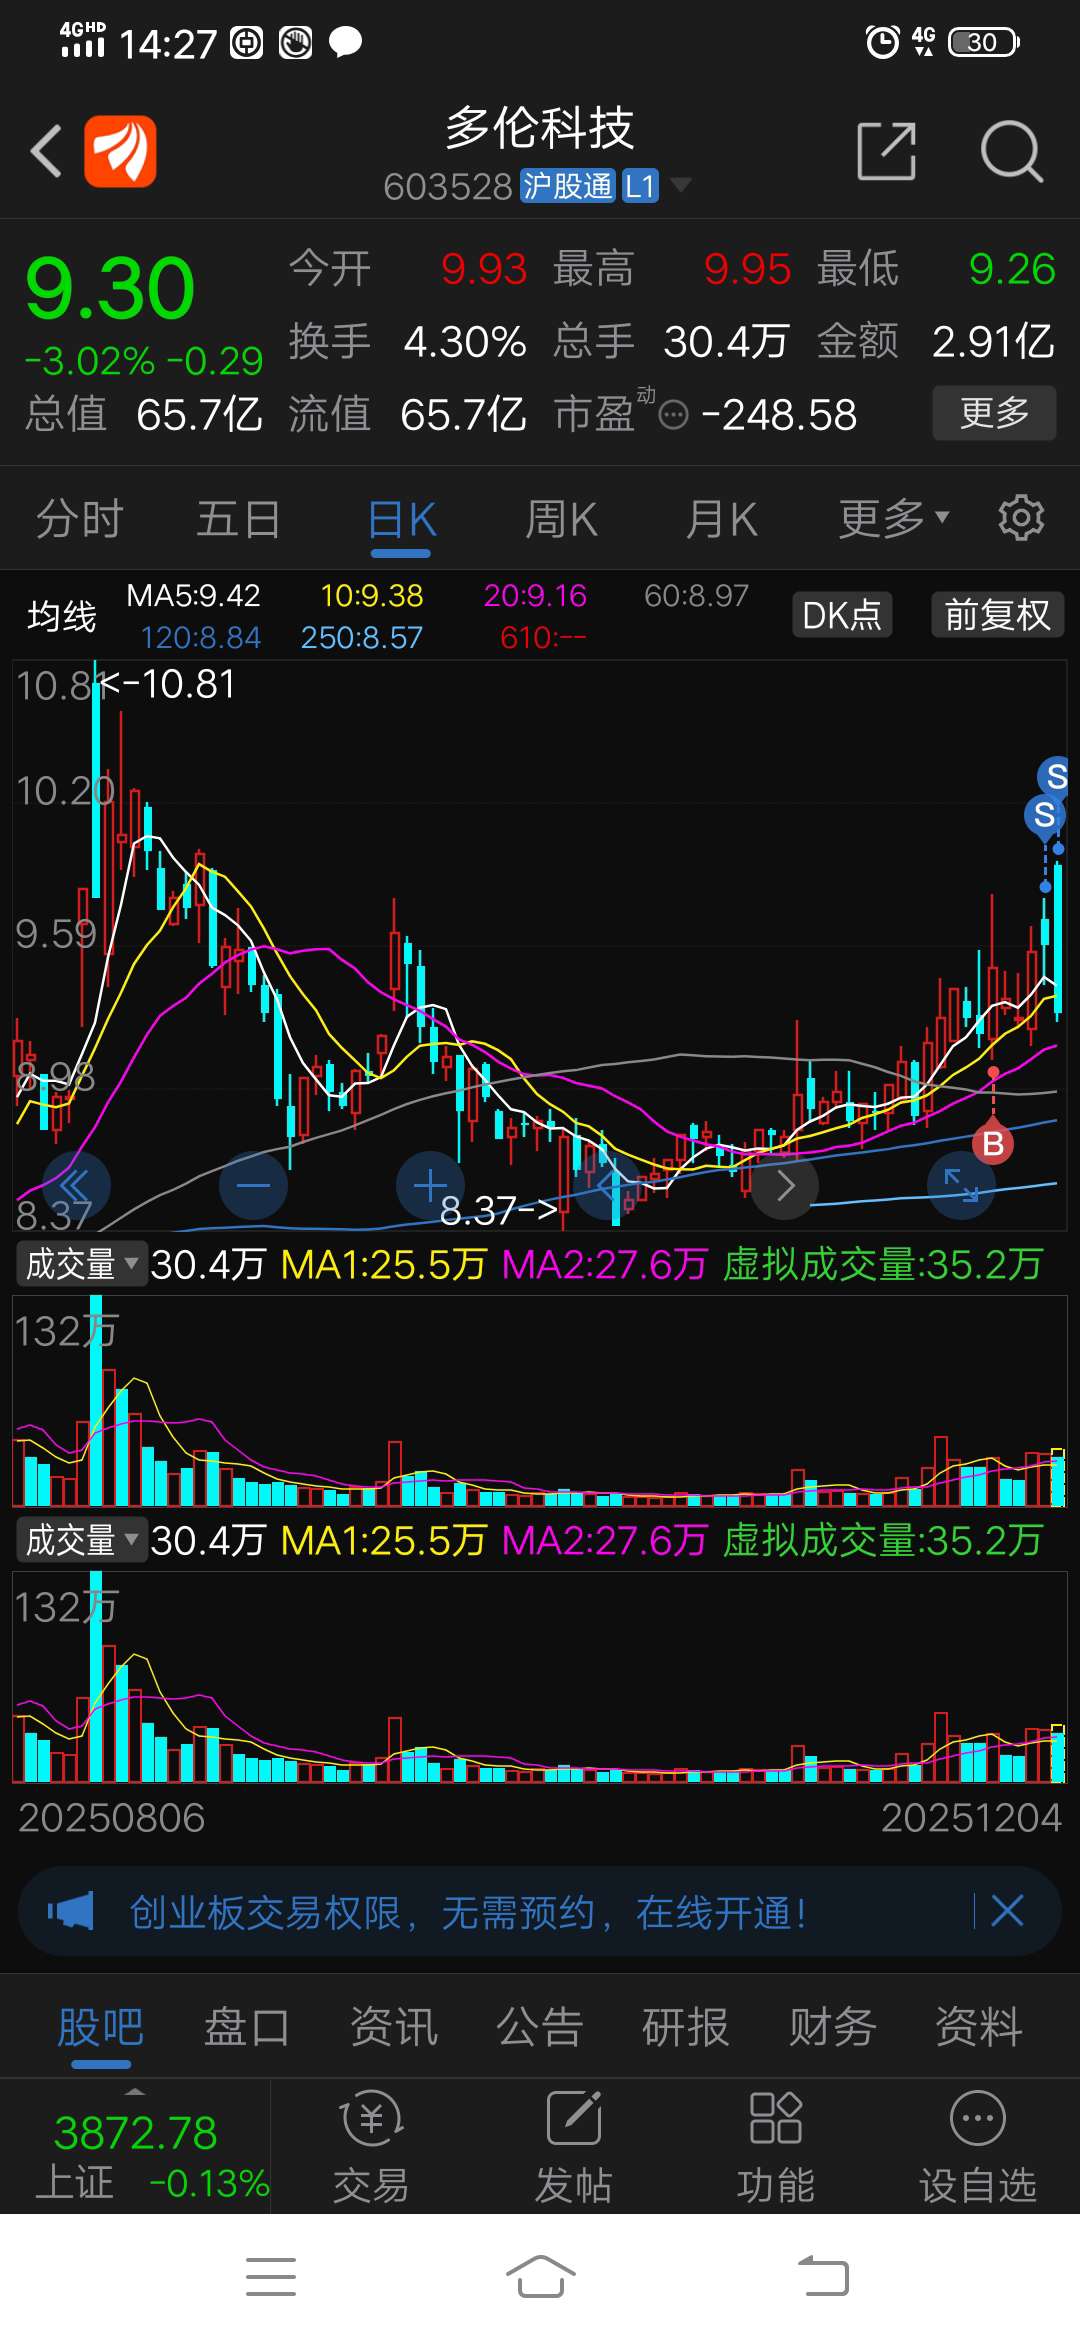The image size is (1080, 2340).
Task: Open 研报 research tab
Action: (686, 2028)
